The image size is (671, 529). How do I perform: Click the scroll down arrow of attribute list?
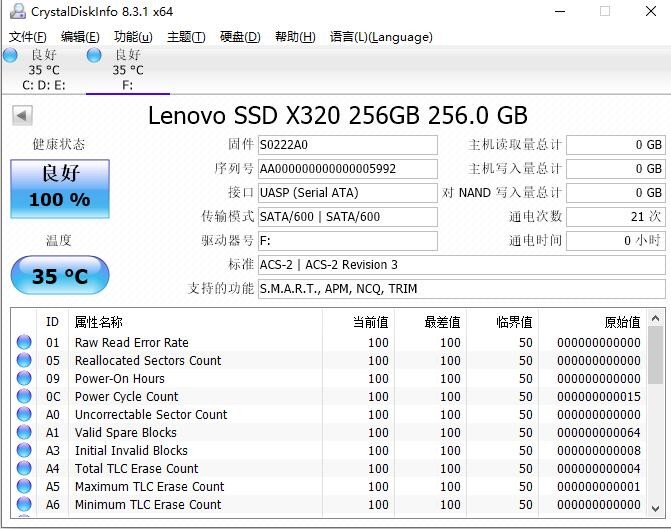click(x=655, y=508)
